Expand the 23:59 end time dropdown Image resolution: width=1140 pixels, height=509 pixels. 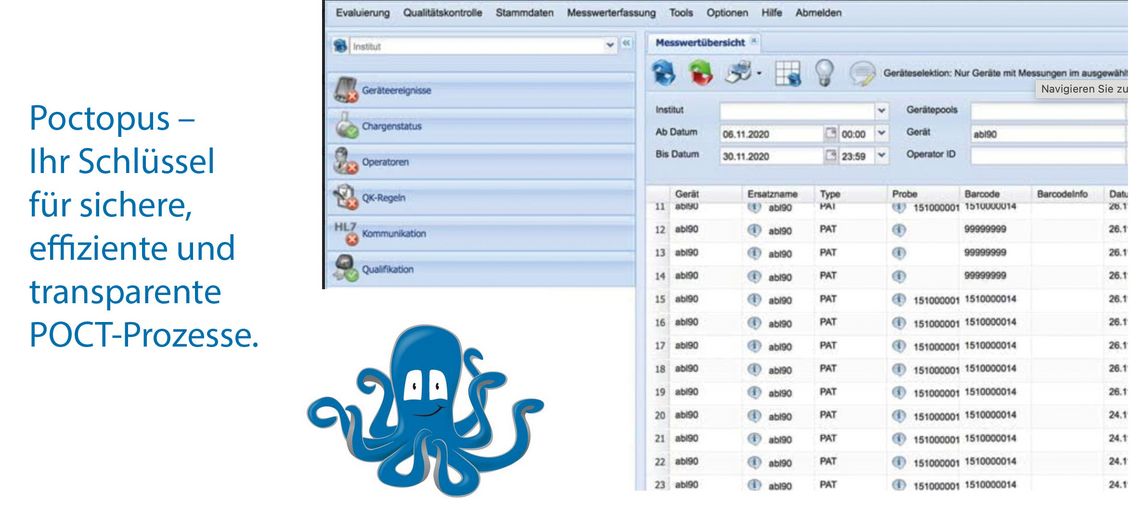click(x=883, y=156)
